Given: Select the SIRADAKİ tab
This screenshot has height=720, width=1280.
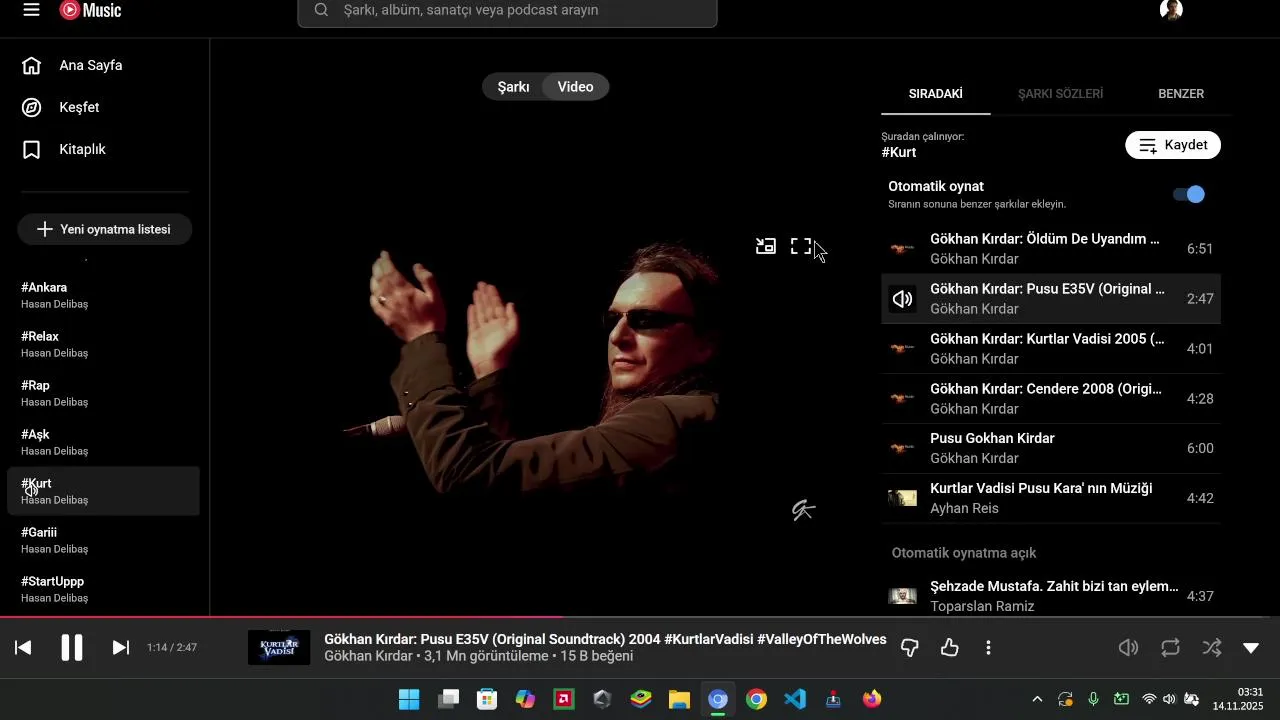Looking at the screenshot, I should (x=936, y=94).
